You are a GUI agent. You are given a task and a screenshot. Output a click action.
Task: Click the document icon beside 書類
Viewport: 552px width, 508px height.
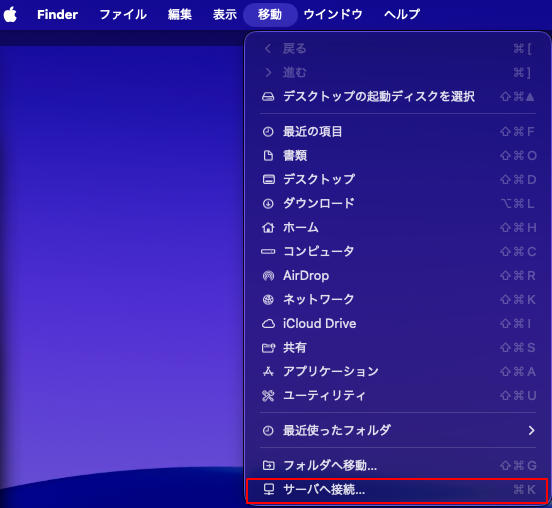[268, 156]
